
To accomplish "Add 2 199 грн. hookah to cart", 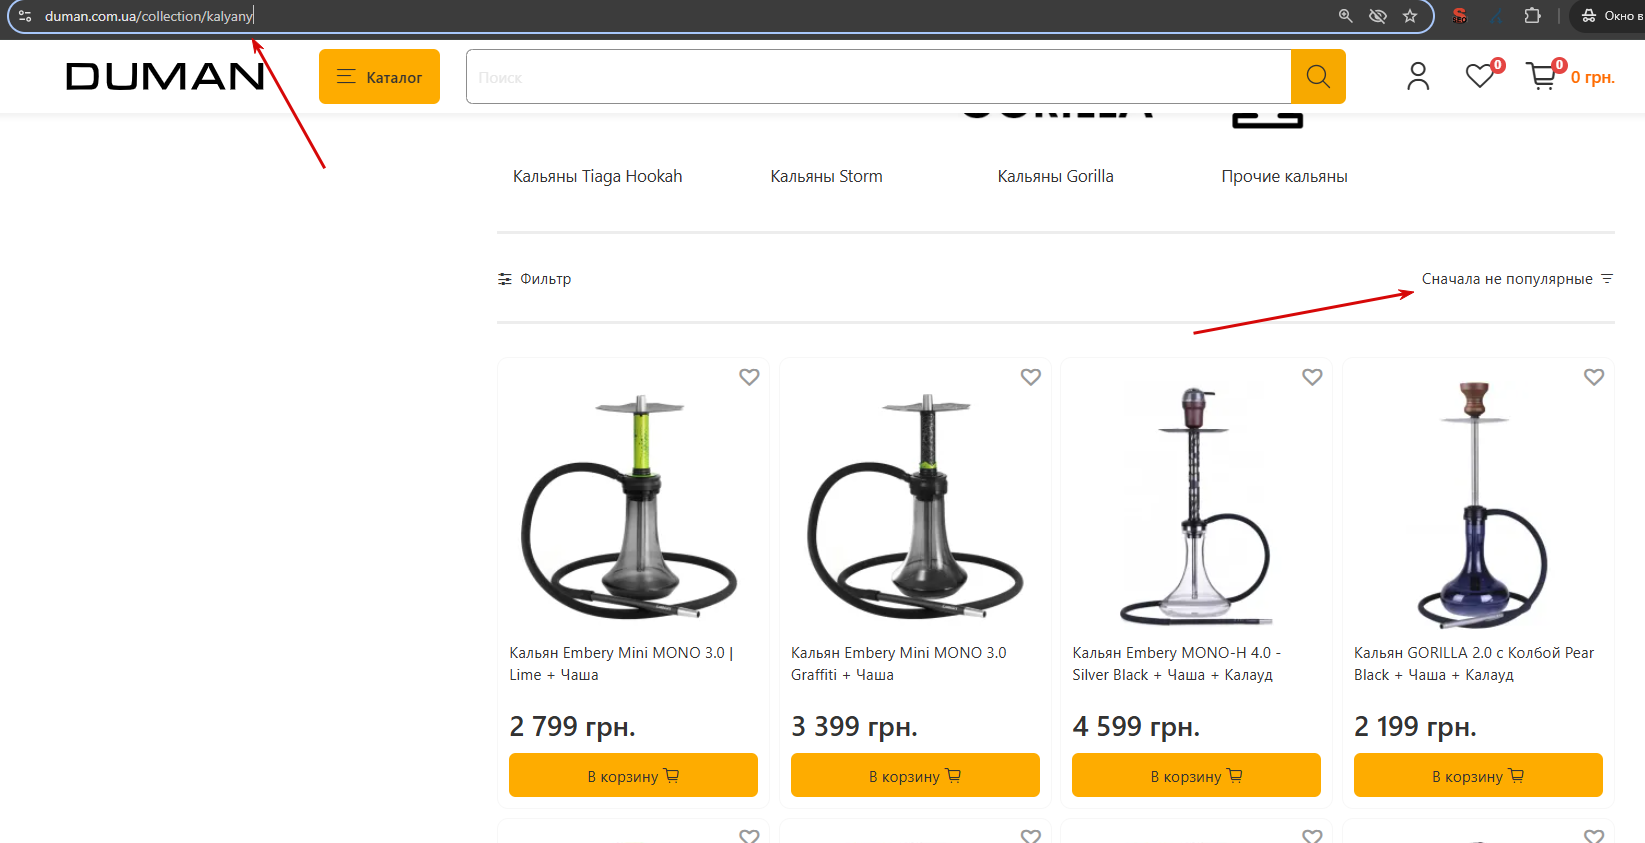I will (1478, 775).
